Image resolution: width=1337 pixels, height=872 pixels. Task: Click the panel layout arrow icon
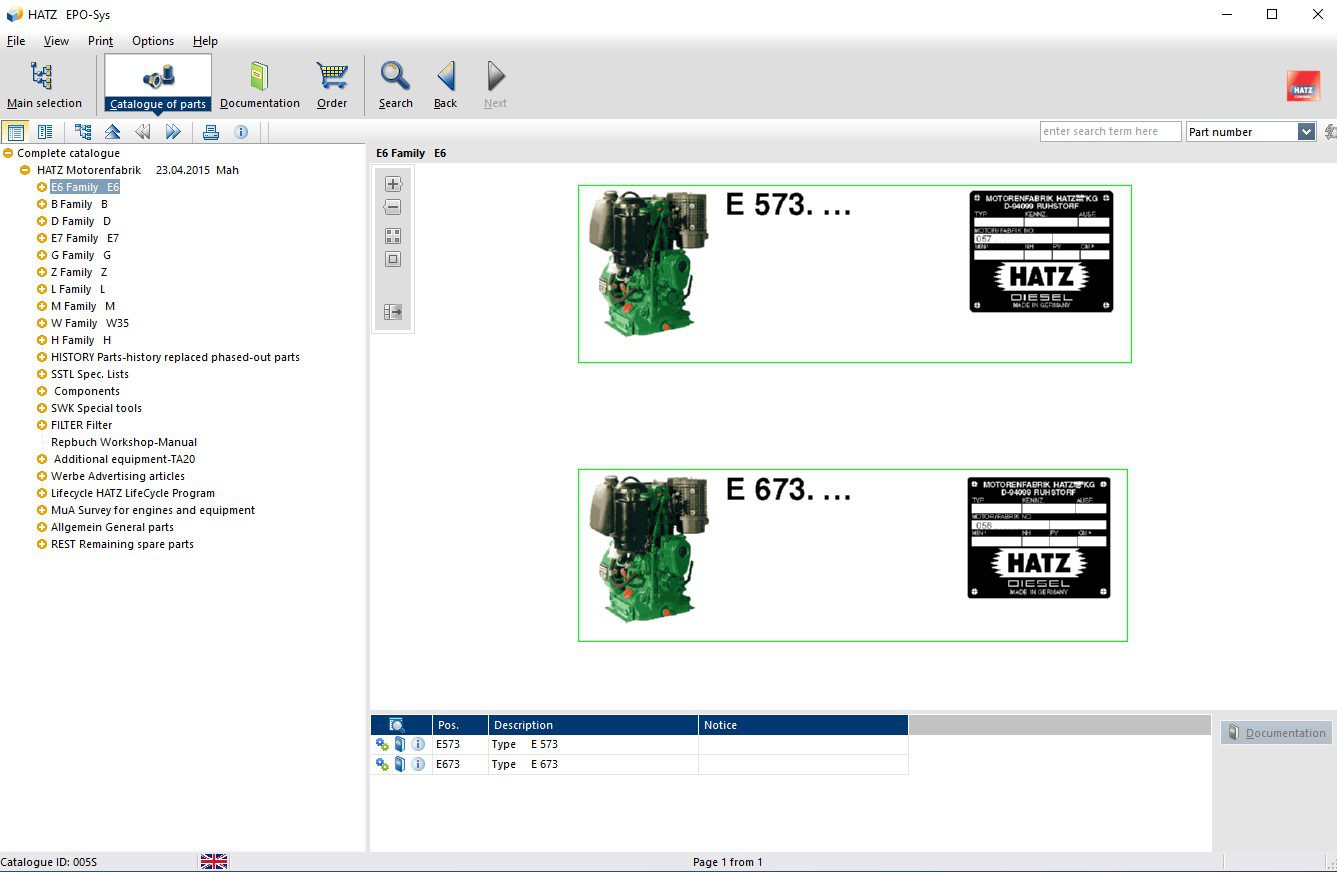(x=393, y=313)
